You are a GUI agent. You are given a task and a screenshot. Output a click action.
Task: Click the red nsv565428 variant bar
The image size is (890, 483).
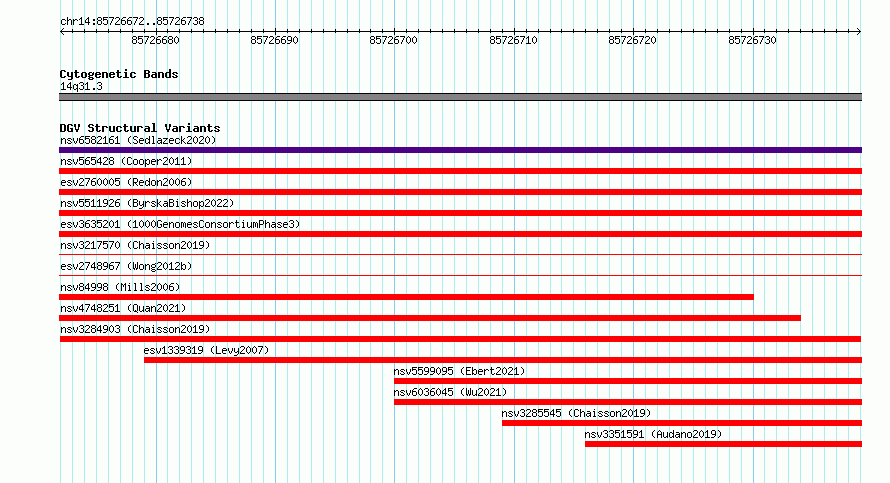pyautogui.click(x=460, y=171)
